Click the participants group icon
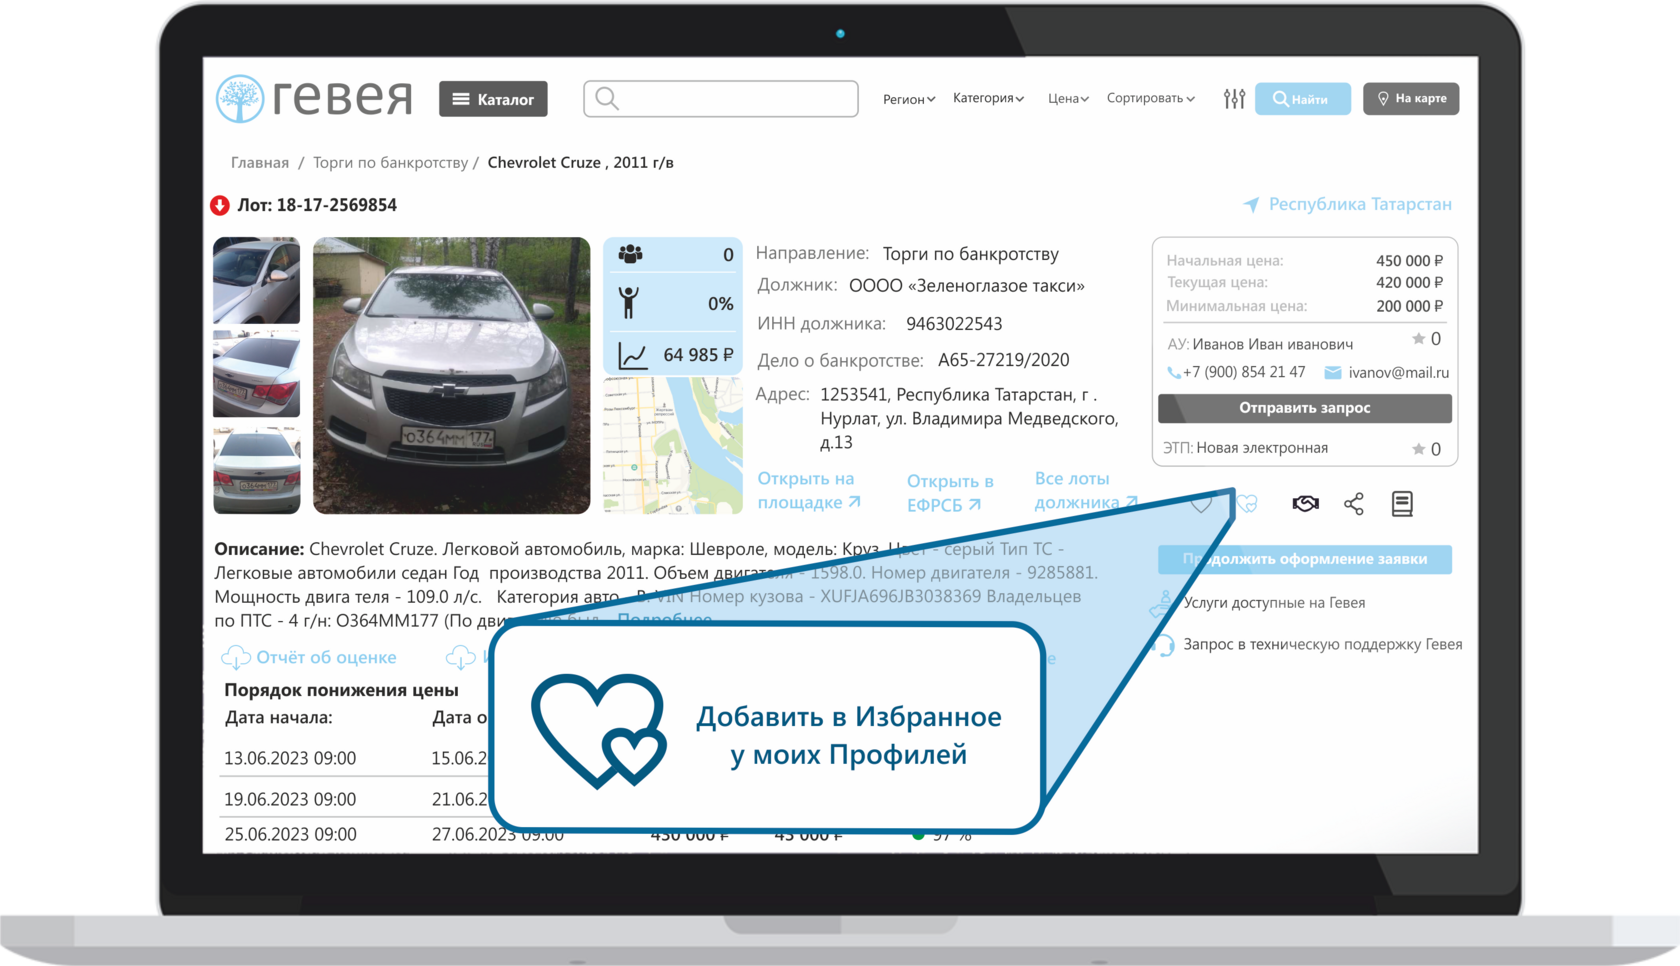This screenshot has height=966, width=1680. (x=630, y=254)
